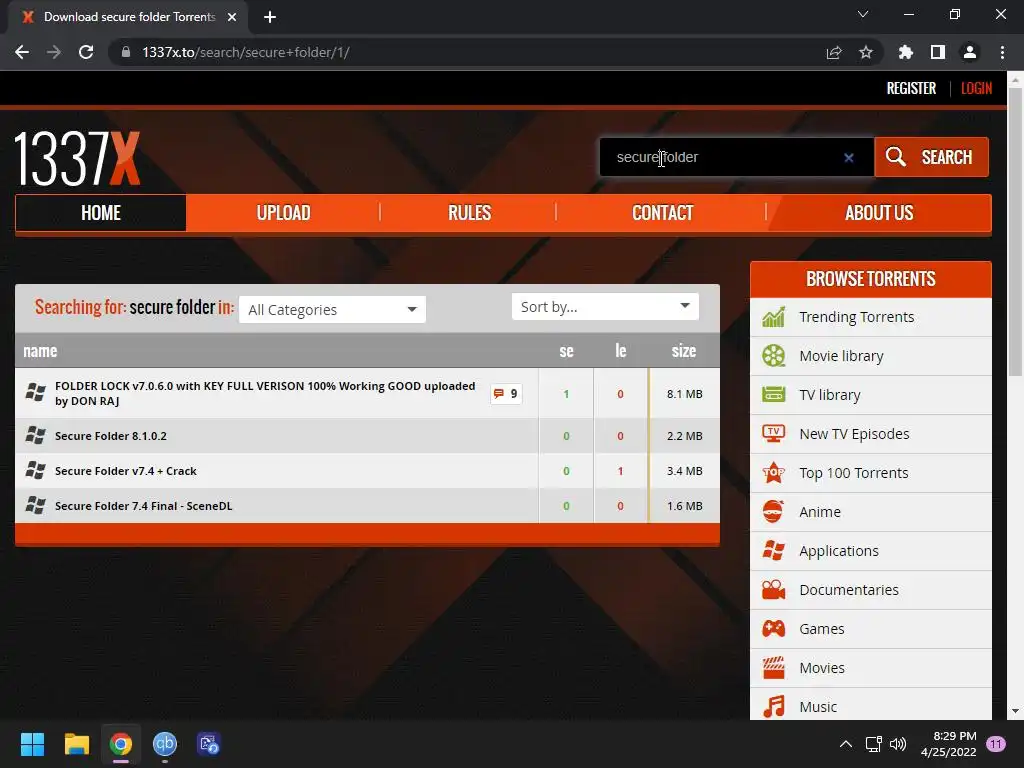Click the app icon beside FOLDER LOCK v7.0.6.0
This screenshot has height=768, width=1024.
click(x=35, y=393)
